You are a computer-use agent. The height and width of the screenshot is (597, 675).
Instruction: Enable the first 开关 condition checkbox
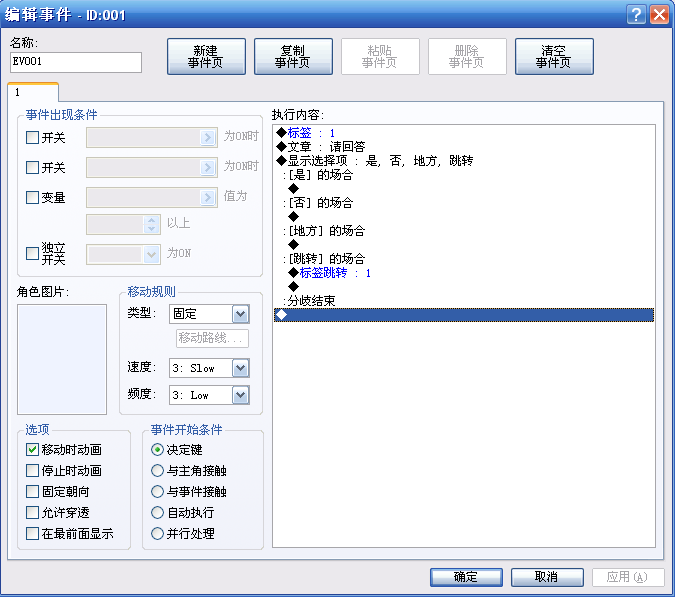(32, 138)
